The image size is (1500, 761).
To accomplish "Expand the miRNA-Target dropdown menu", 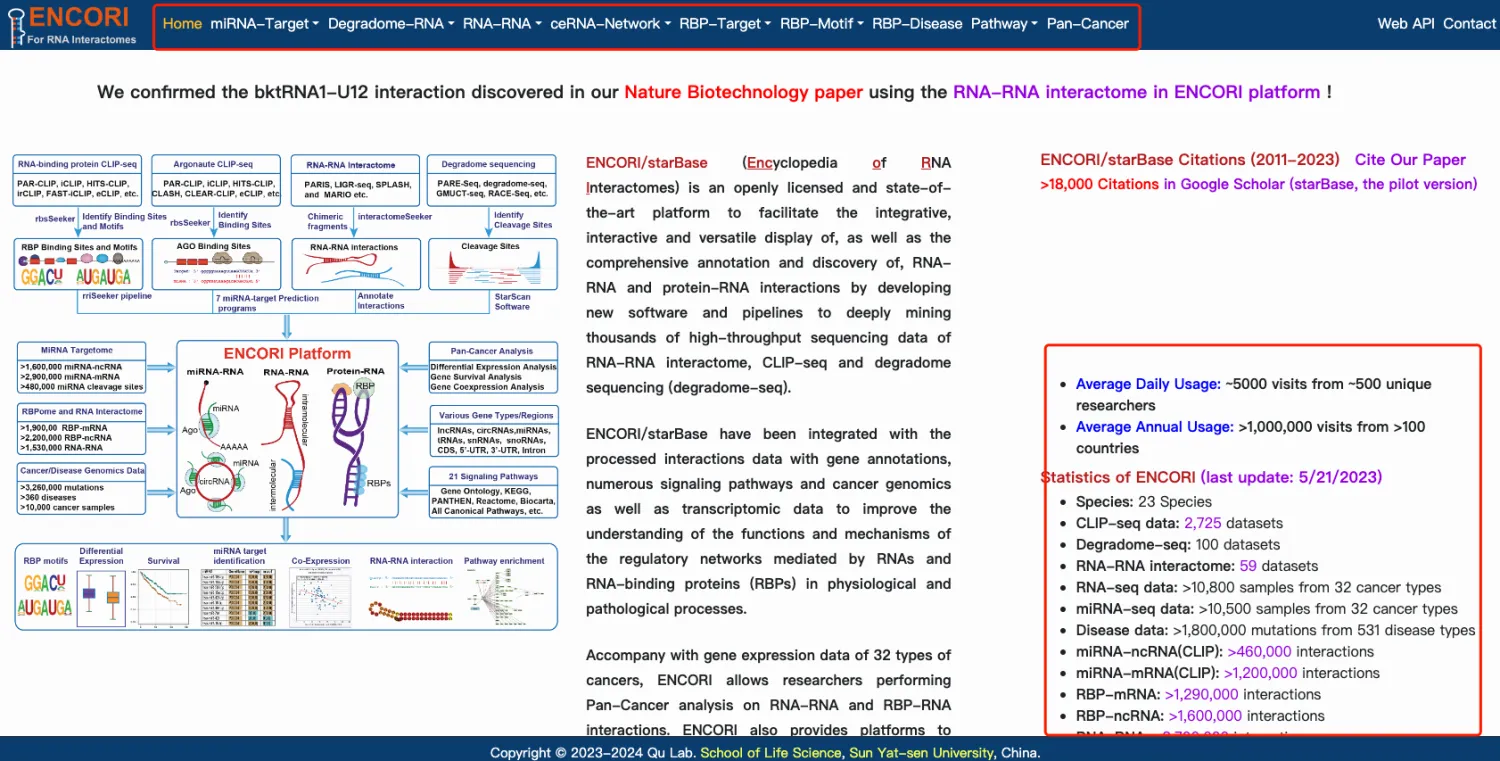I will [265, 24].
